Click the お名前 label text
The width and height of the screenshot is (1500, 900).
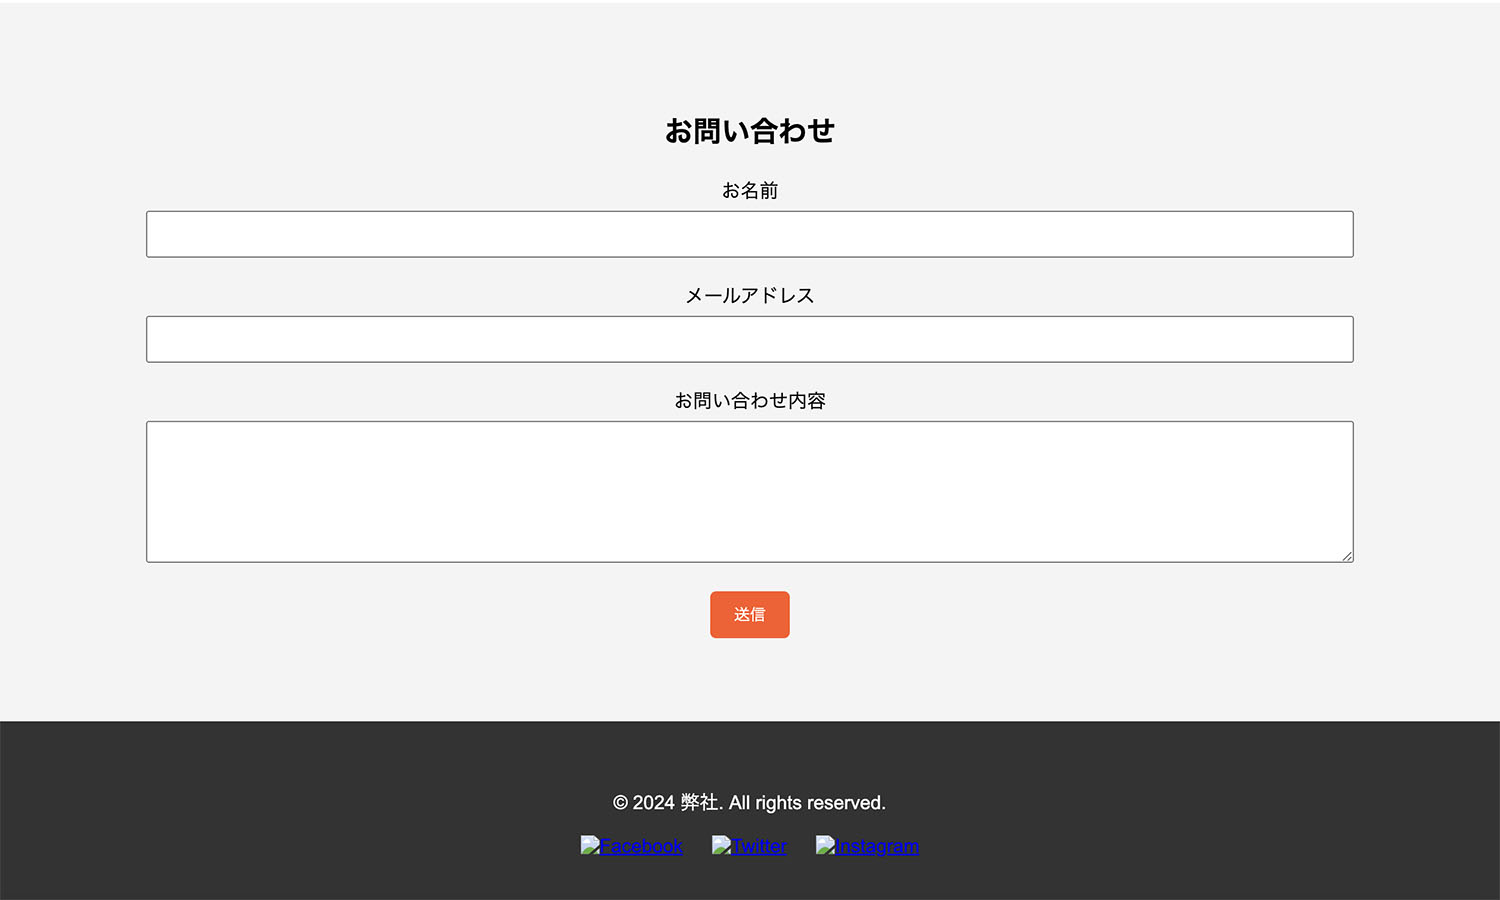tap(750, 190)
